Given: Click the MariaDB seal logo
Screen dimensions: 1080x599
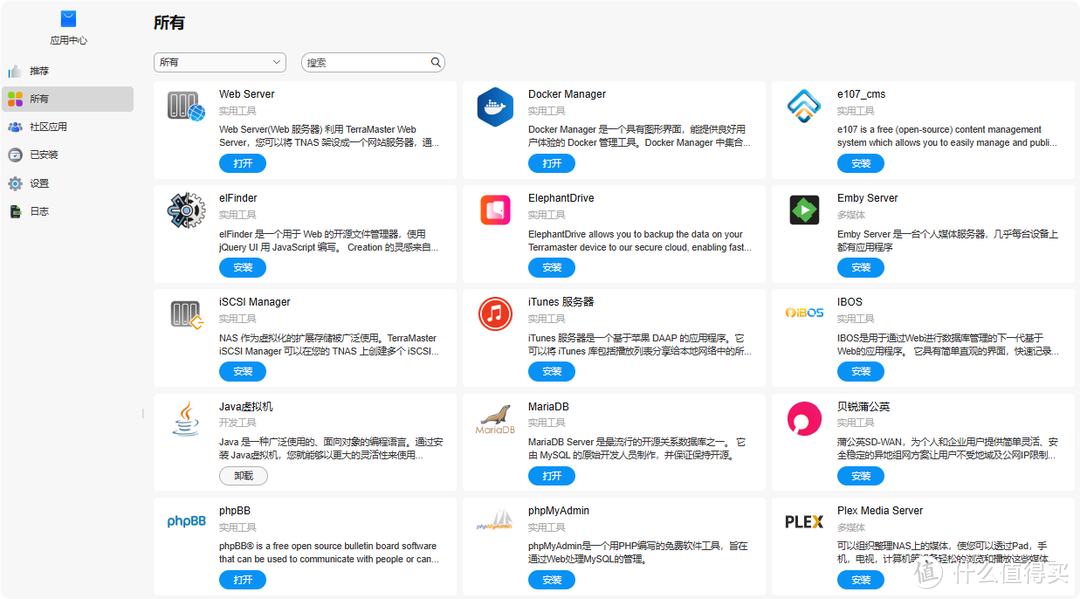Looking at the screenshot, I should click(495, 419).
